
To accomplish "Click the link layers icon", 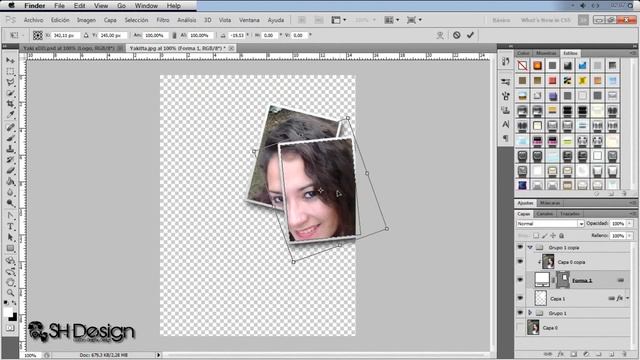I will 548,354.
